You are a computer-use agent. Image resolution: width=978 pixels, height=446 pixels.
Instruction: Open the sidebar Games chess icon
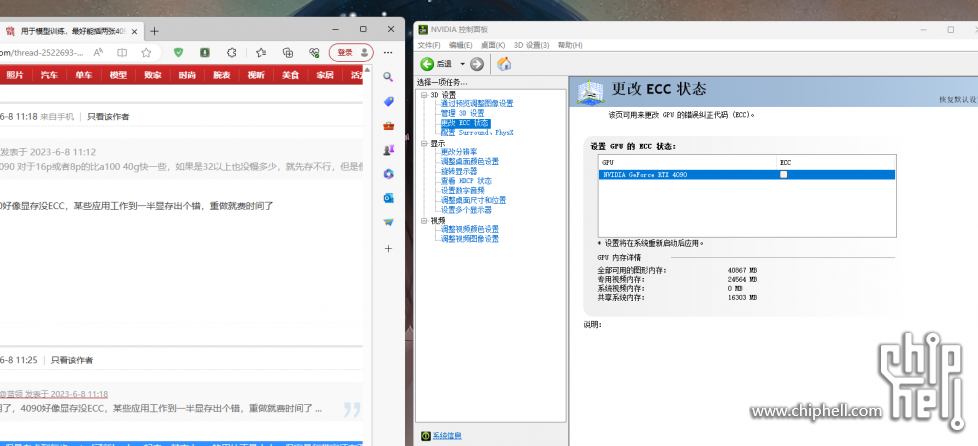389,150
